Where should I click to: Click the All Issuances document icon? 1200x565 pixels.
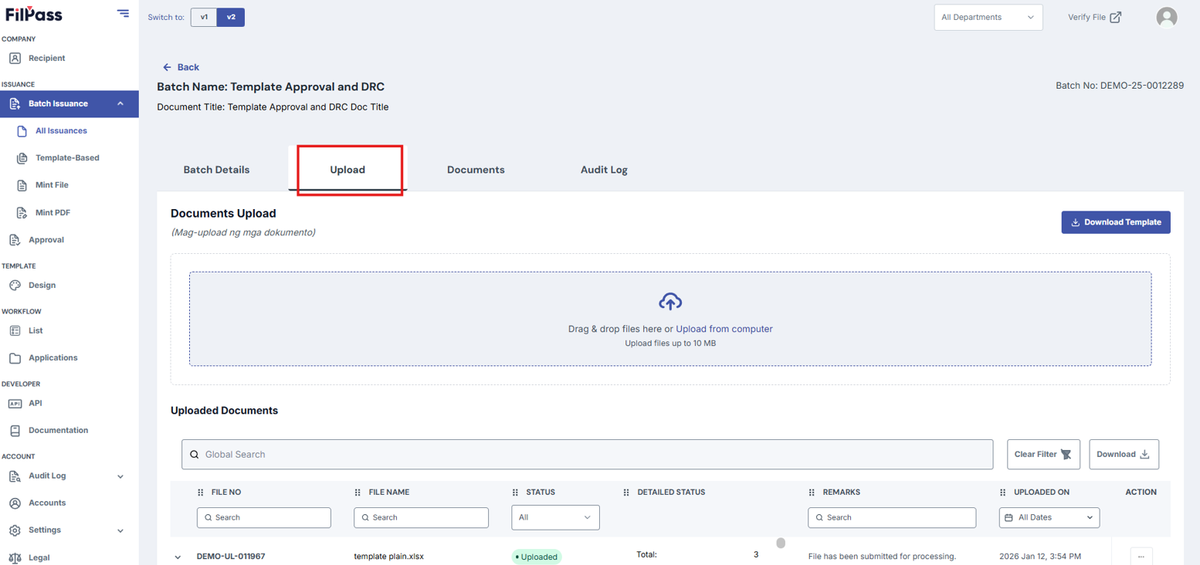[22, 131]
